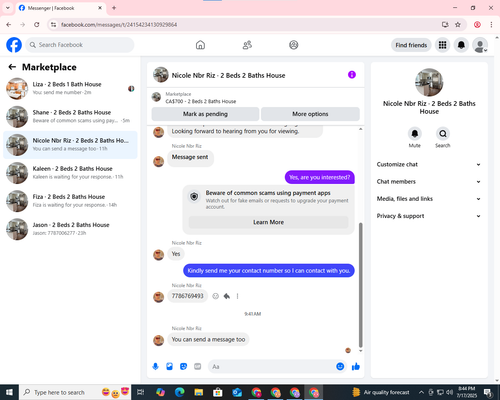This screenshot has width=500, height=400.
Task: Expand the Chat members section
Action: click(x=429, y=182)
